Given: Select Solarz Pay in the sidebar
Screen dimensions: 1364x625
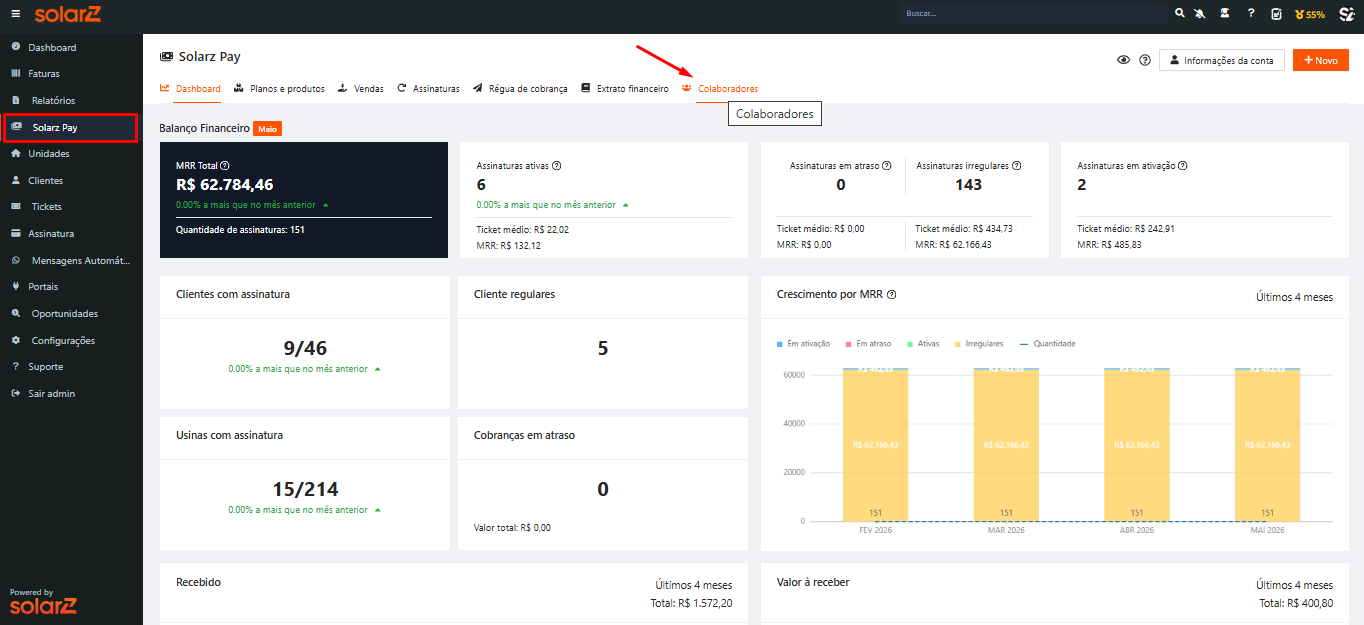Looking at the screenshot, I should click(x=69, y=127).
